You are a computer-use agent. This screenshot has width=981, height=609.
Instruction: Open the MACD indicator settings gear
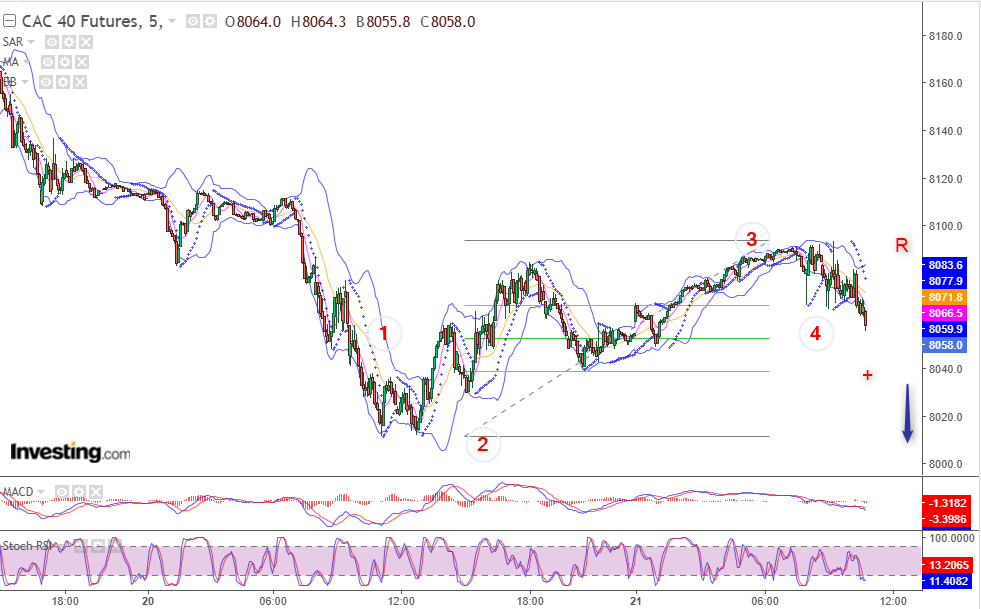point(79,492)
